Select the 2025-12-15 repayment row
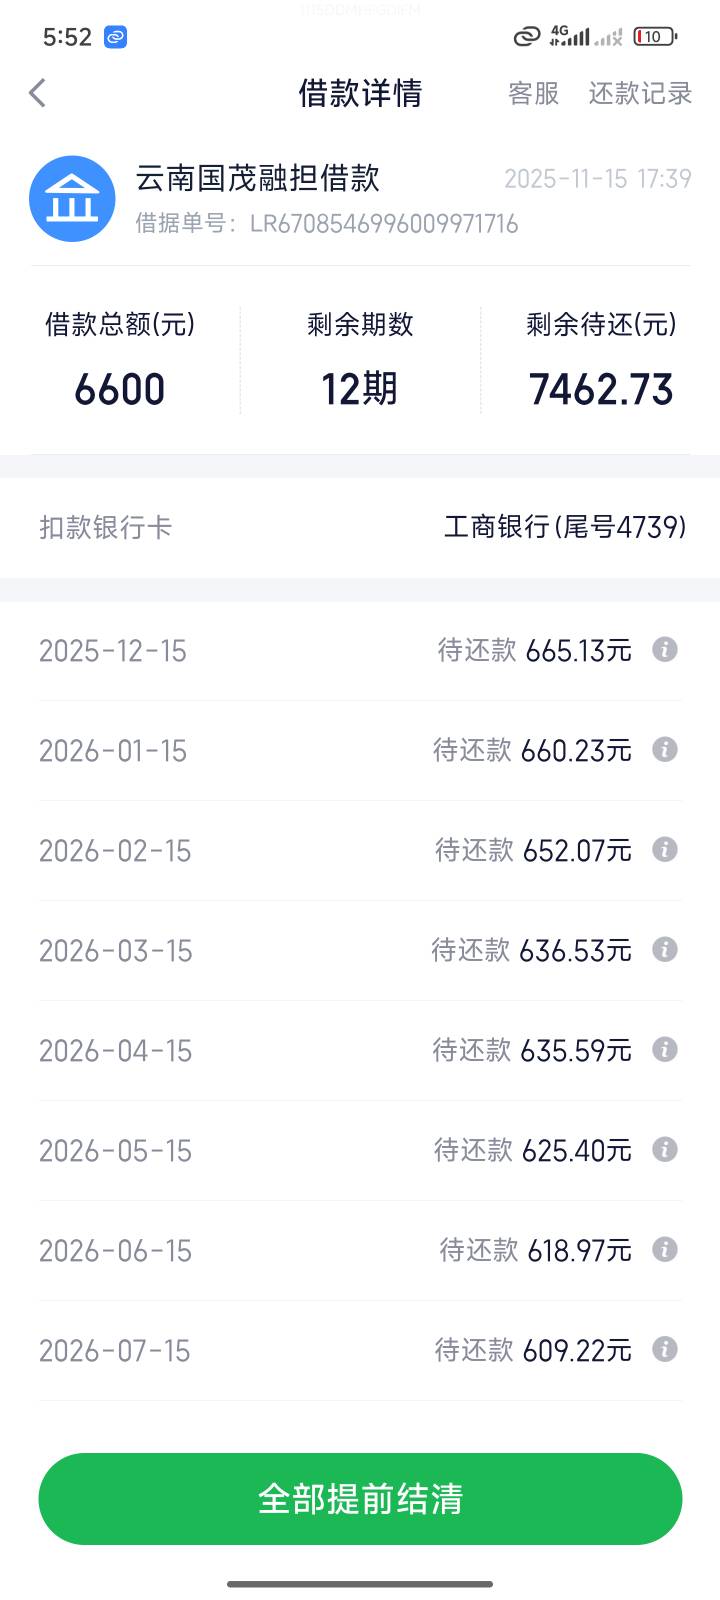This screenshot has width=720, height=1600. tap(360, 651)
